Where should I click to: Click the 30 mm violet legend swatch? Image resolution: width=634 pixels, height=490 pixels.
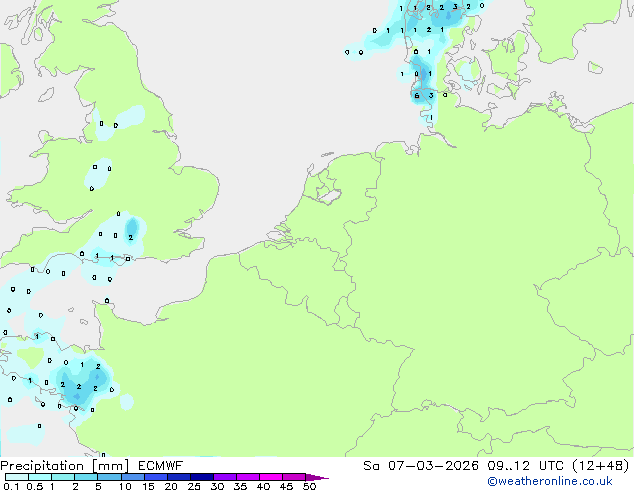(x=225, y=477)
